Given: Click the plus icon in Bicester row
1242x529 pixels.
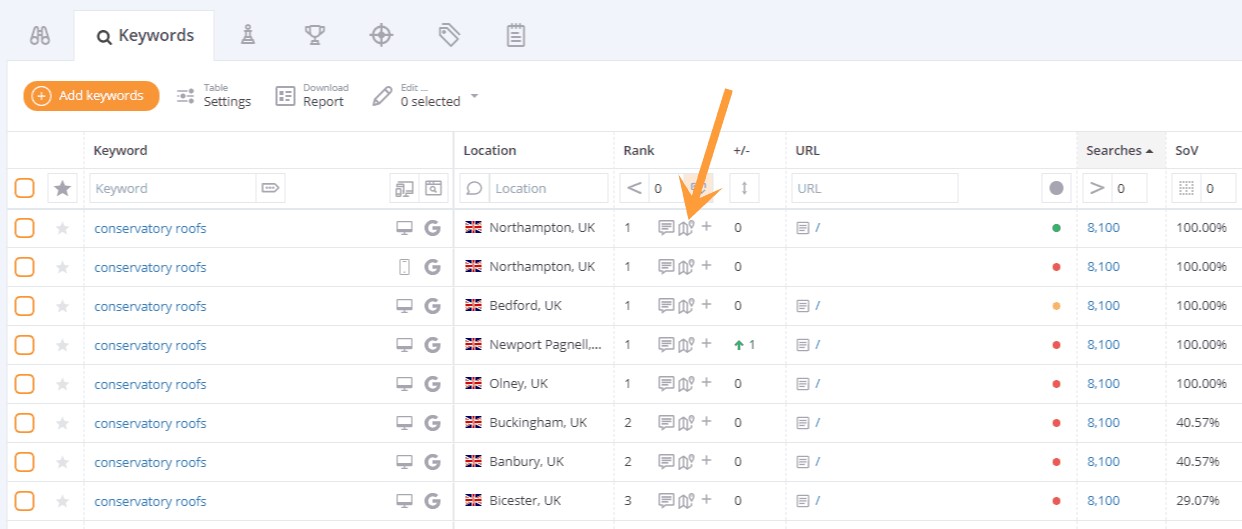Looking at the screenshot, I should tap(706, 500).
